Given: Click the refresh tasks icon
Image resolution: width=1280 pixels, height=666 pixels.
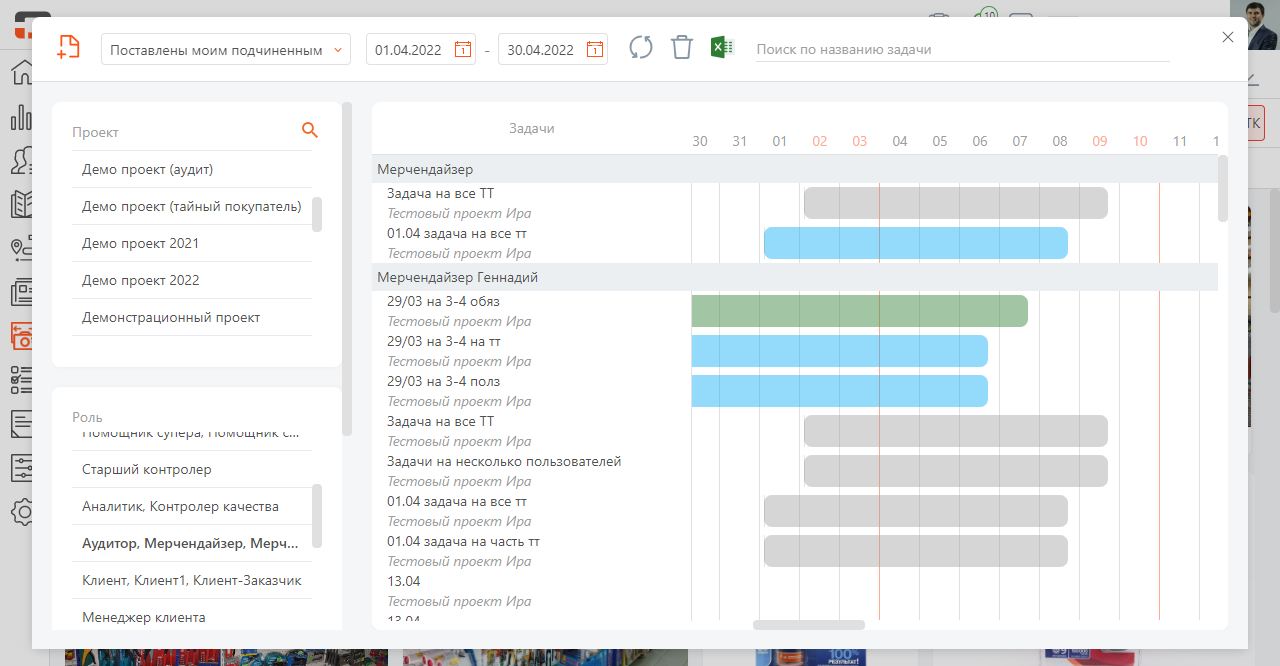Looking at the screenshot, I should click(x=641, y=48).
